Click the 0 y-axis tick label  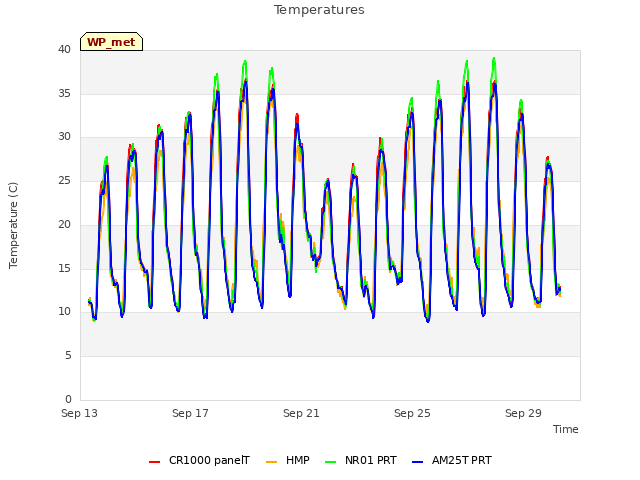[x=68, y=399]
